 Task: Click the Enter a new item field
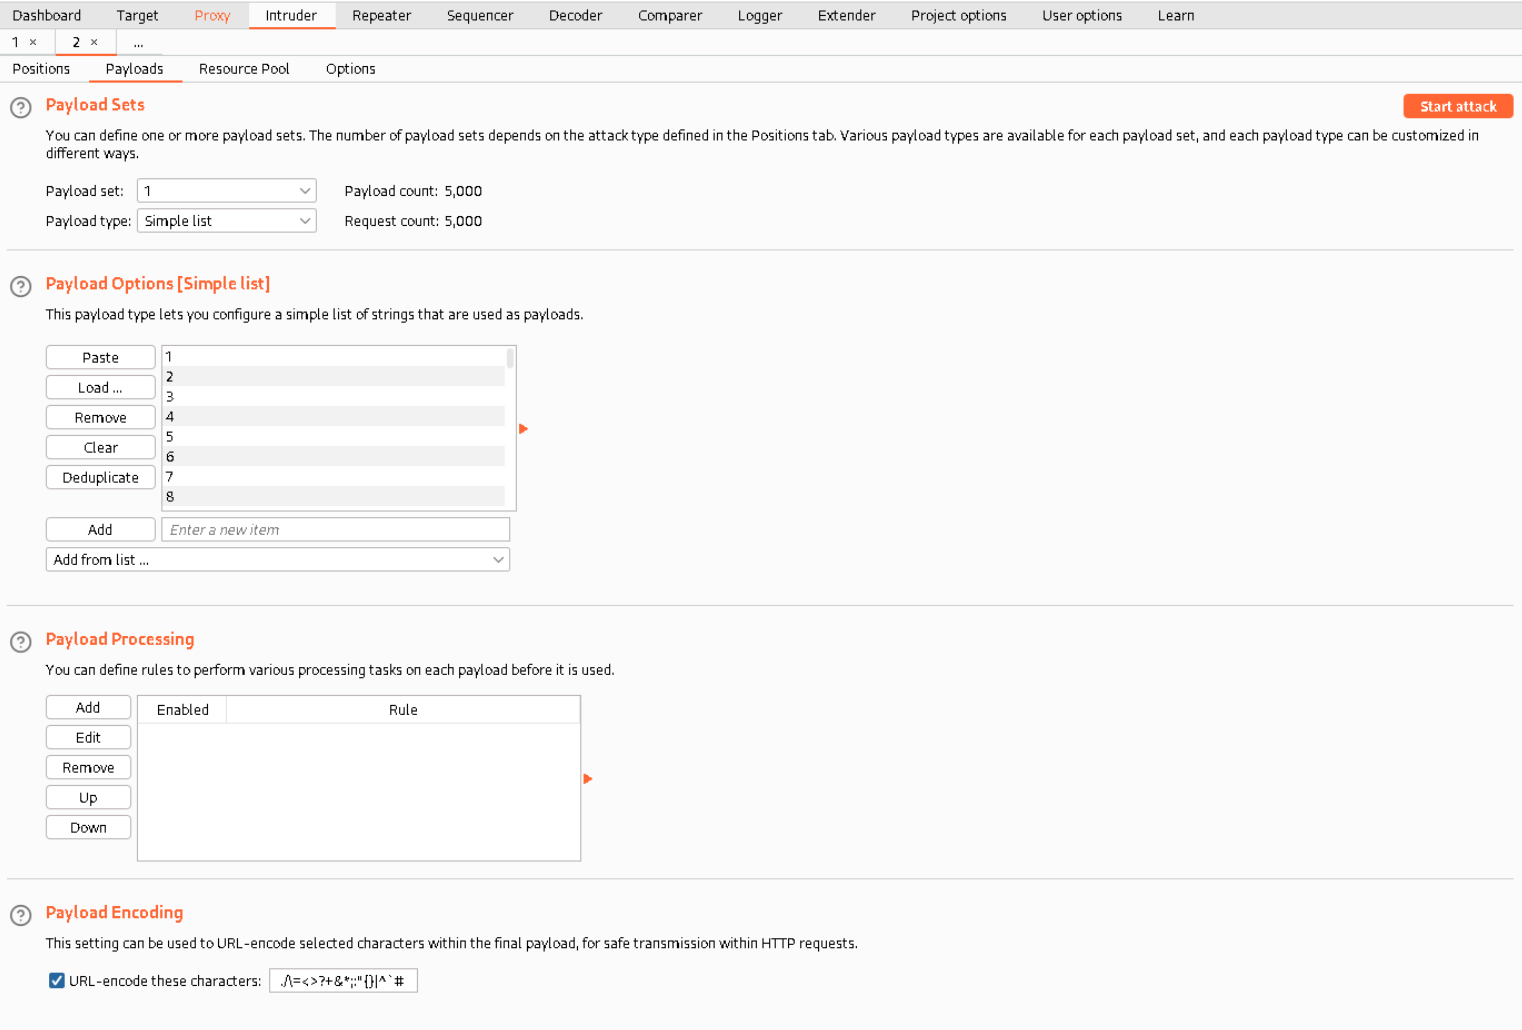click(x=336, y=529)
